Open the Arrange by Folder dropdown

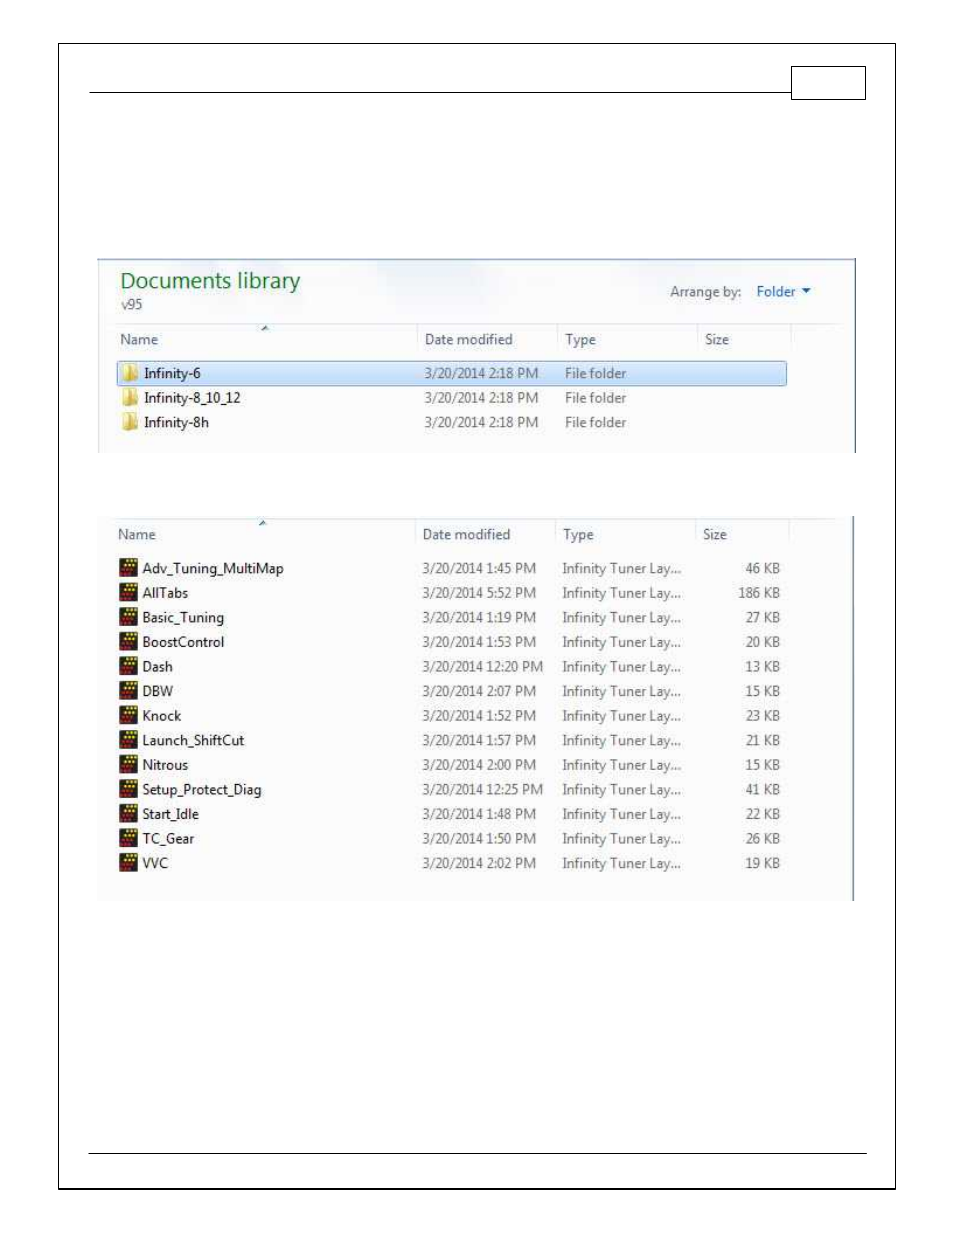[x=783, y=292]
